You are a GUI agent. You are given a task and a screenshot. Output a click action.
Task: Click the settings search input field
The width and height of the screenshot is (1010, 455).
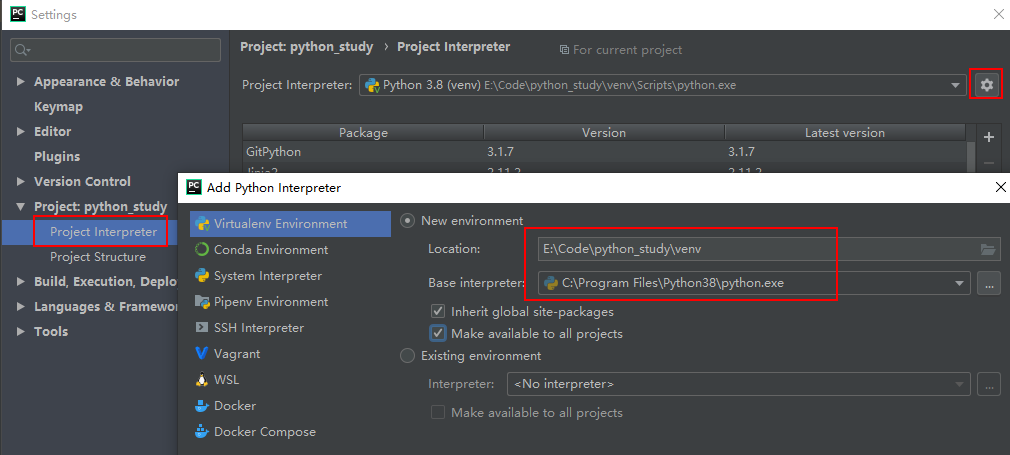click(115, 50)
